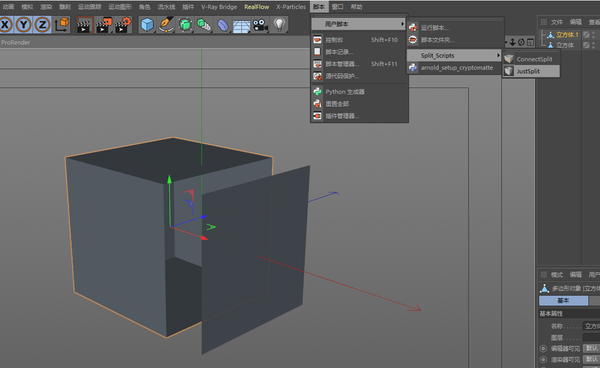This screenshot has height=368, width=600.
Task: Choose 运行脚本 run script entry
Action: click(x=455, y=28)
